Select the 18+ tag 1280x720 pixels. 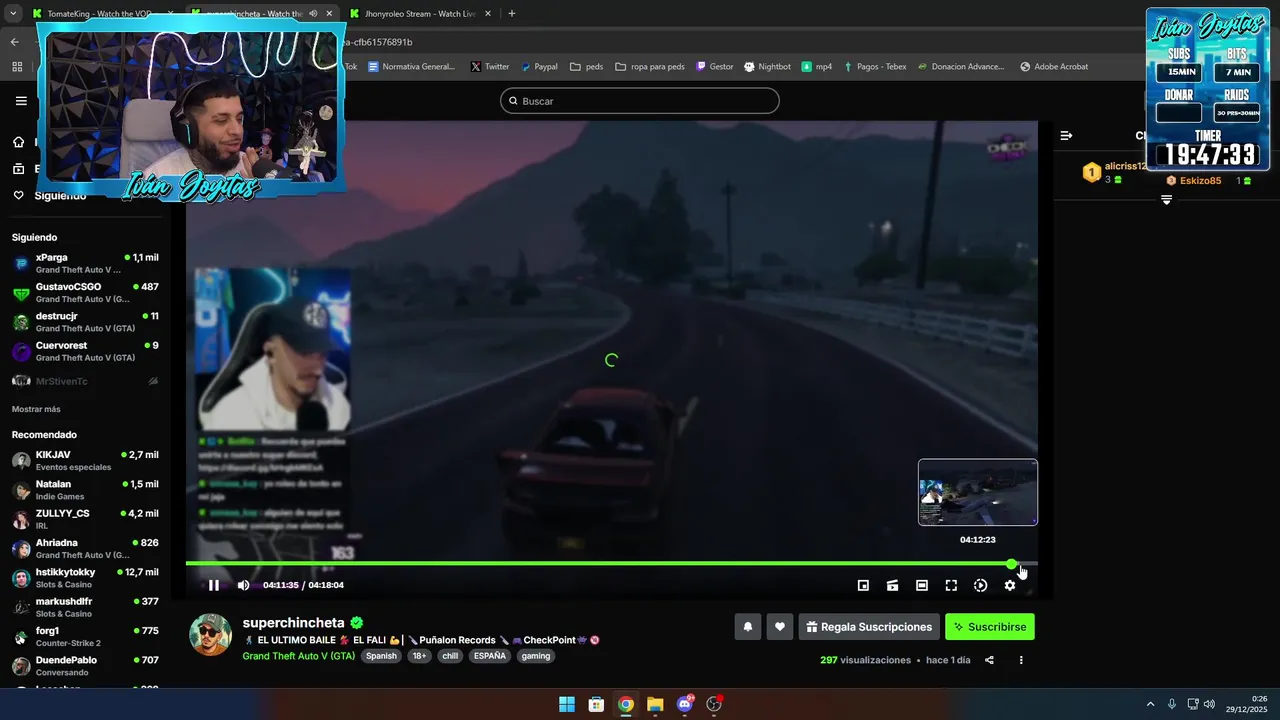[419, 656]
